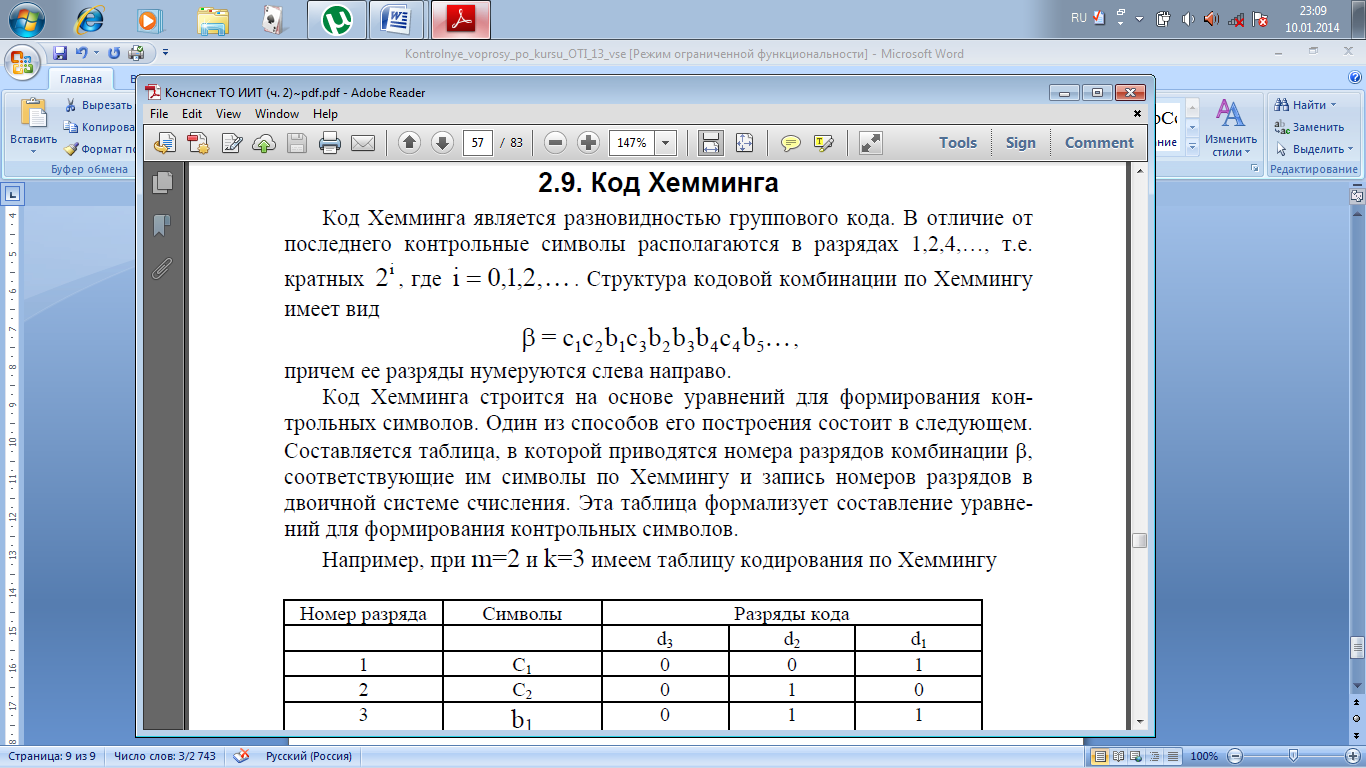1366x768 pixels.
Task: Select the Главная ribbon tab in Word
Action: 80,79
